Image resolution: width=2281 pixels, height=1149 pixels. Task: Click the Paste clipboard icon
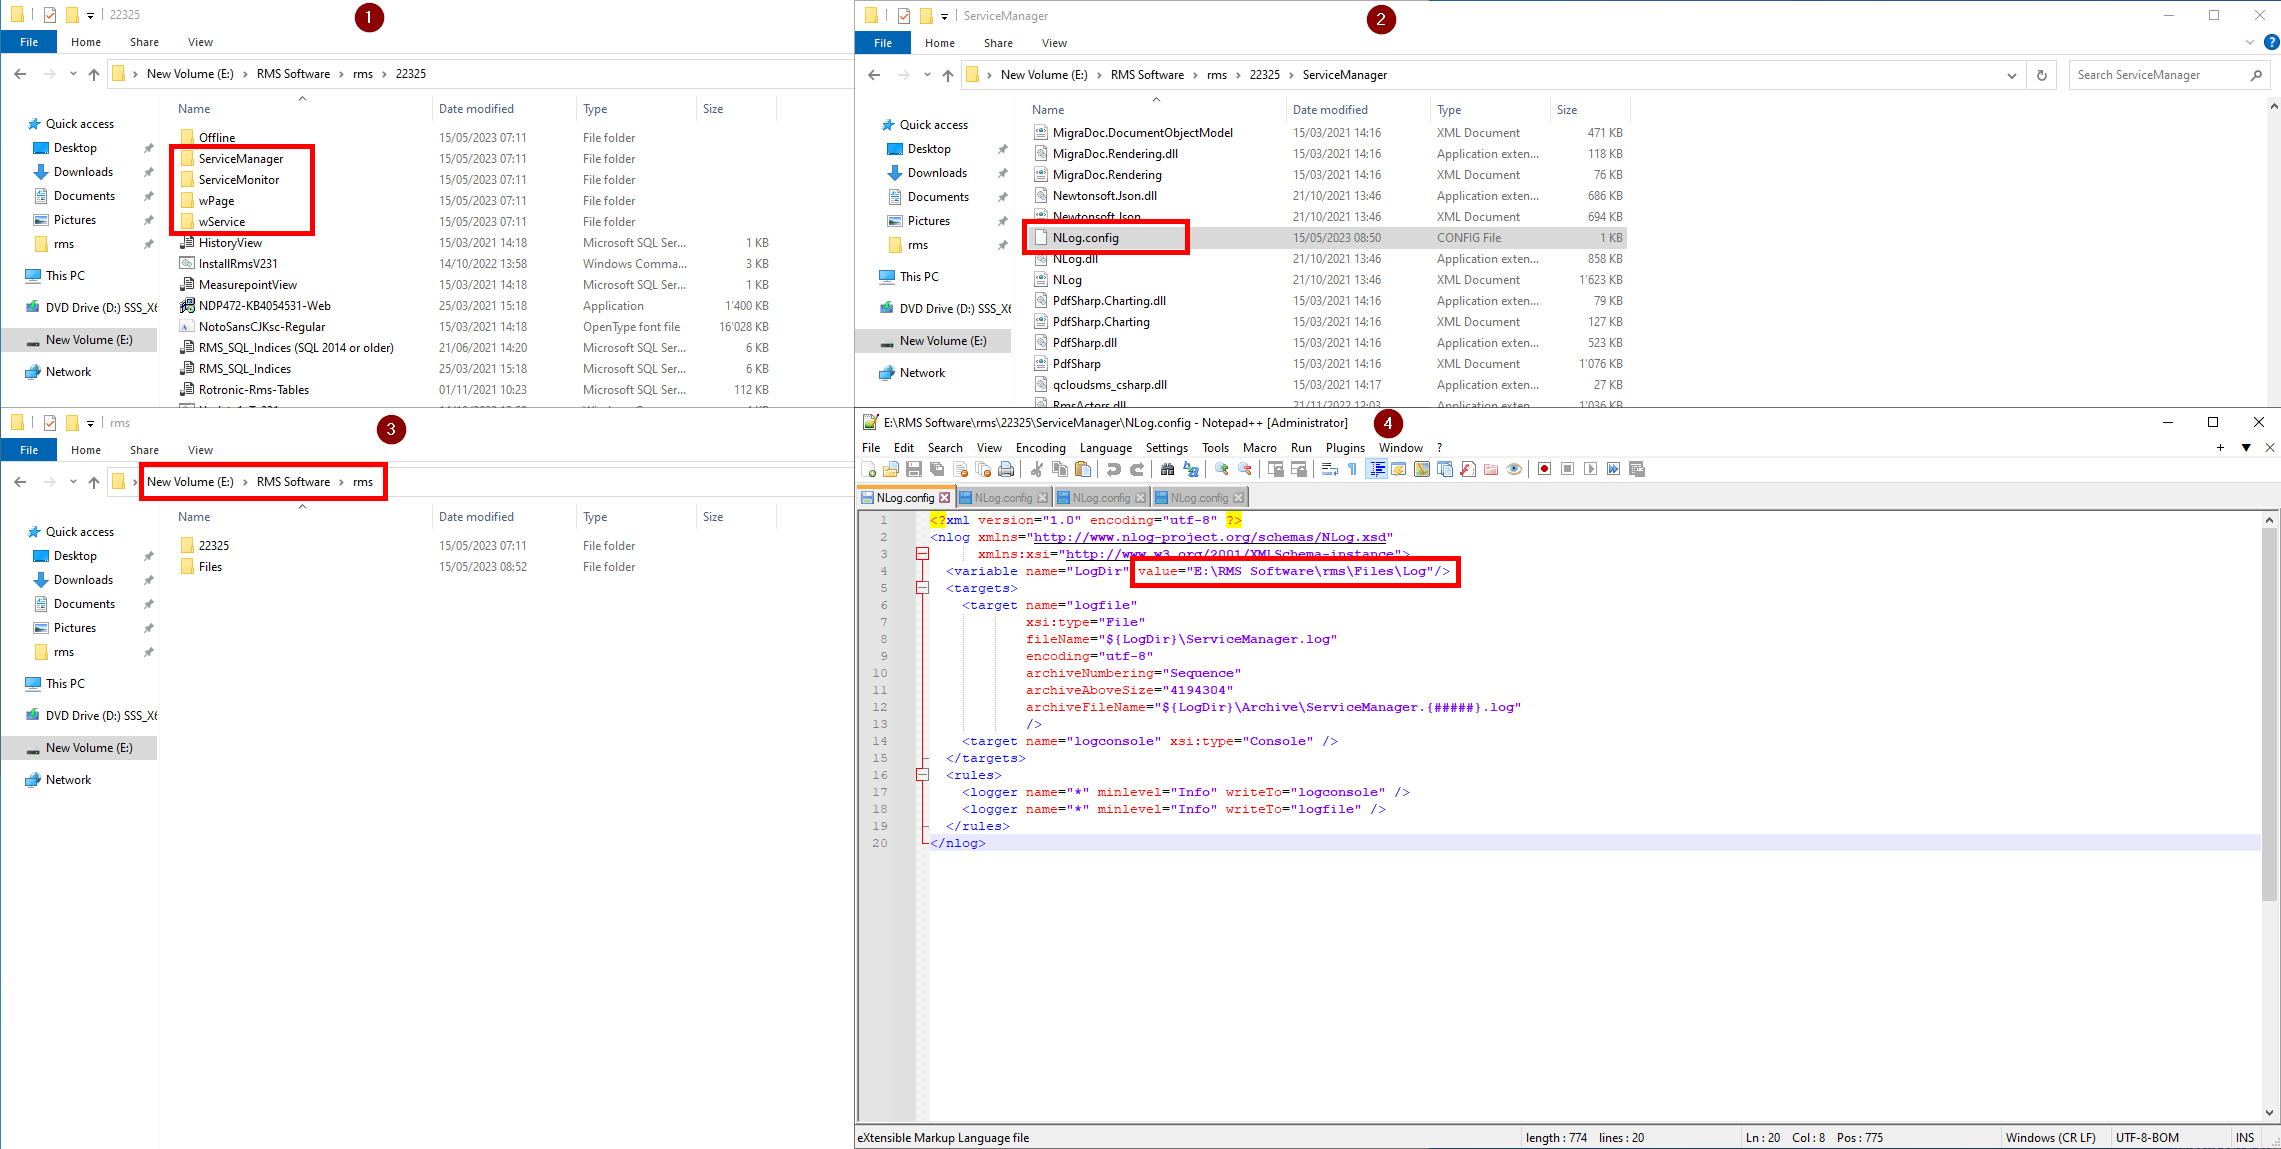(x=1083, y=469)
